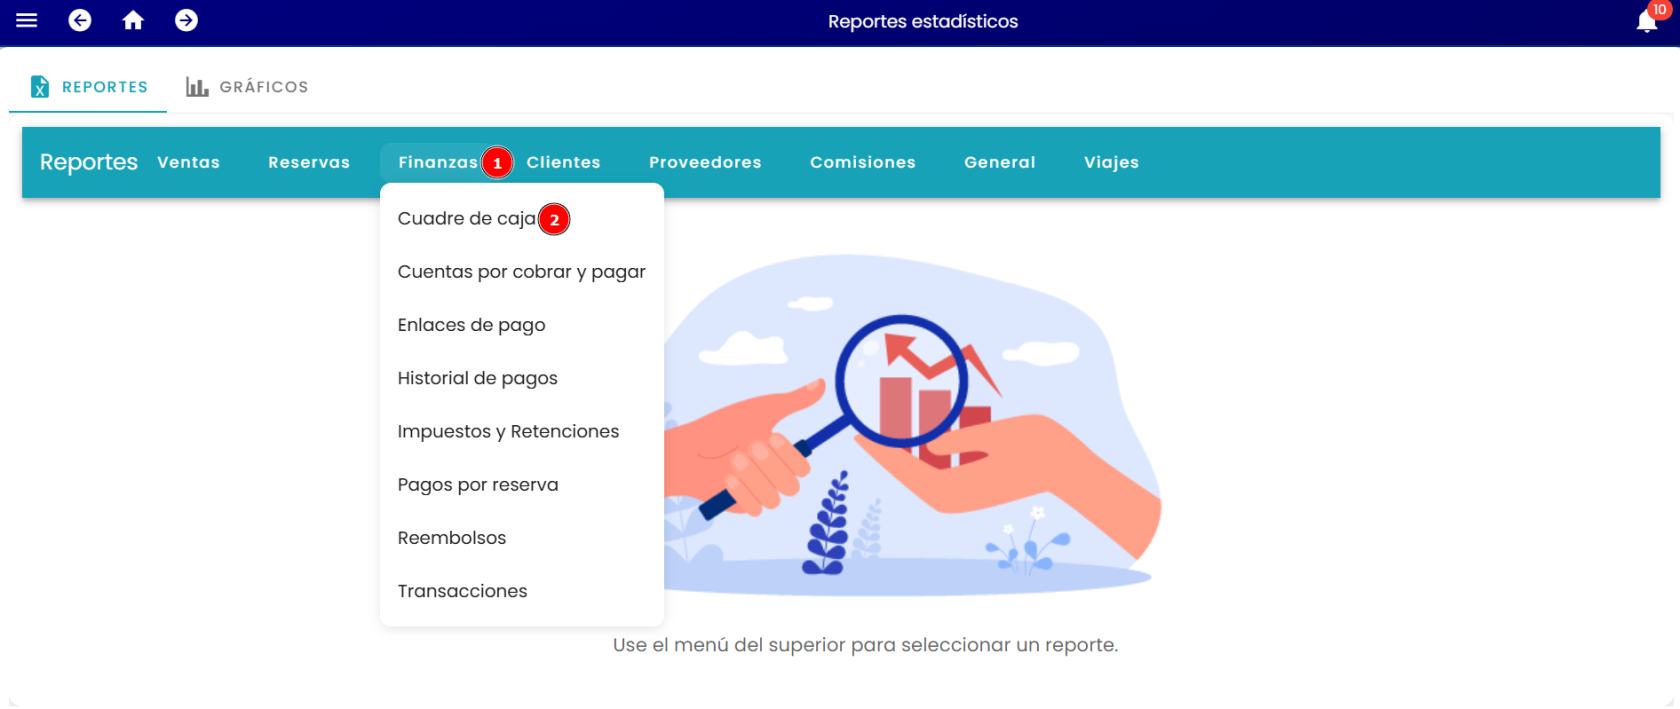
Task: Open the Proveedores reports menu
Action: (705, 162)
